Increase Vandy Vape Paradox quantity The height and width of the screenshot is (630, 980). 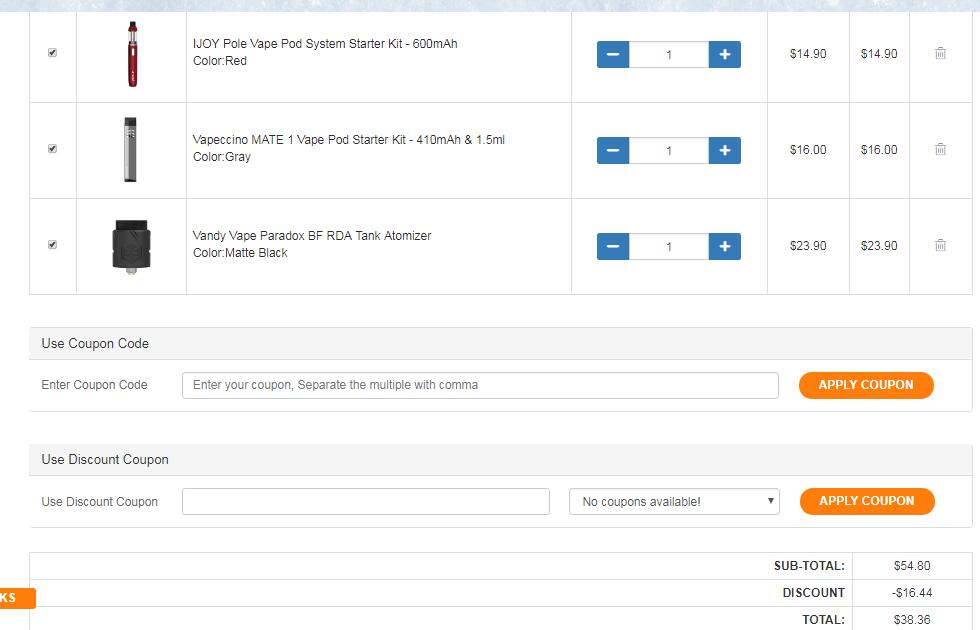pyautogui.click(x=724, y=246)
